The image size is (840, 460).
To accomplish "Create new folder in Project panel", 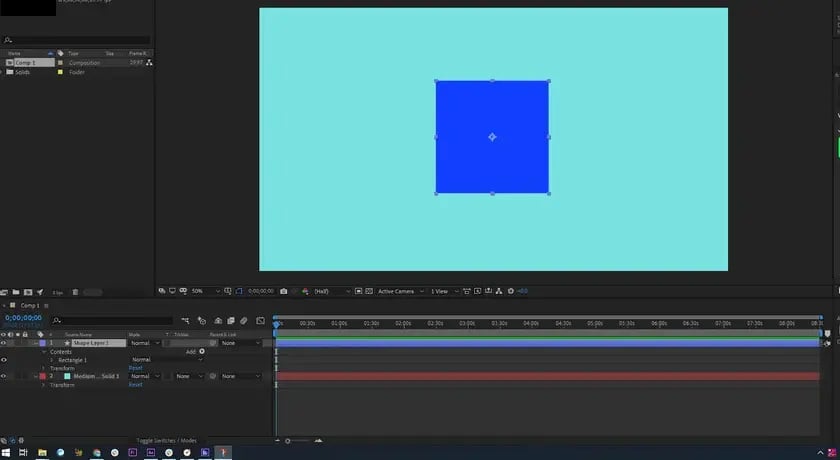I will pos(17,292).
